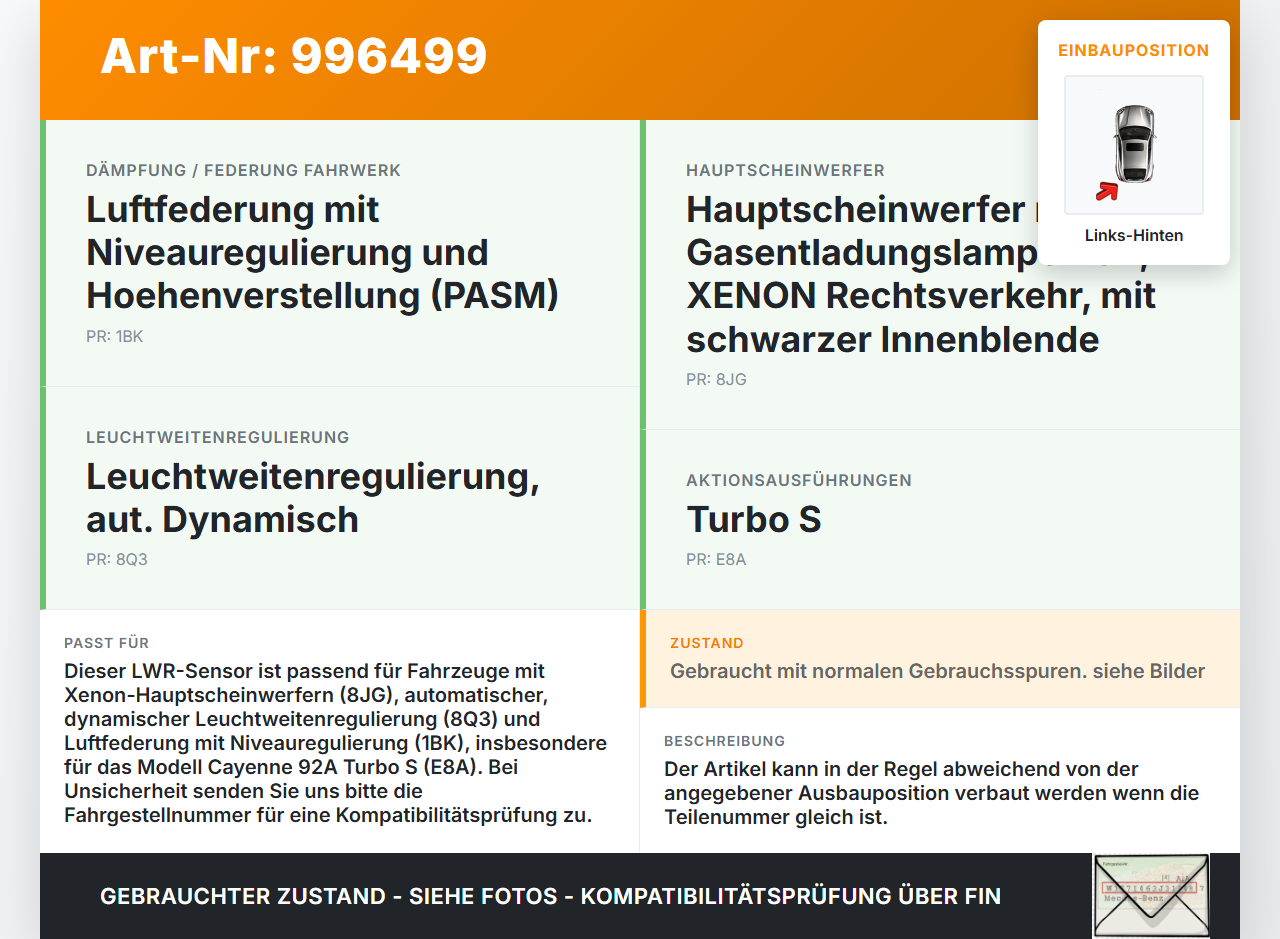Click the LWR-Sensor compatibility paragraph
The image size is (1280, 939).
(335, 743)
